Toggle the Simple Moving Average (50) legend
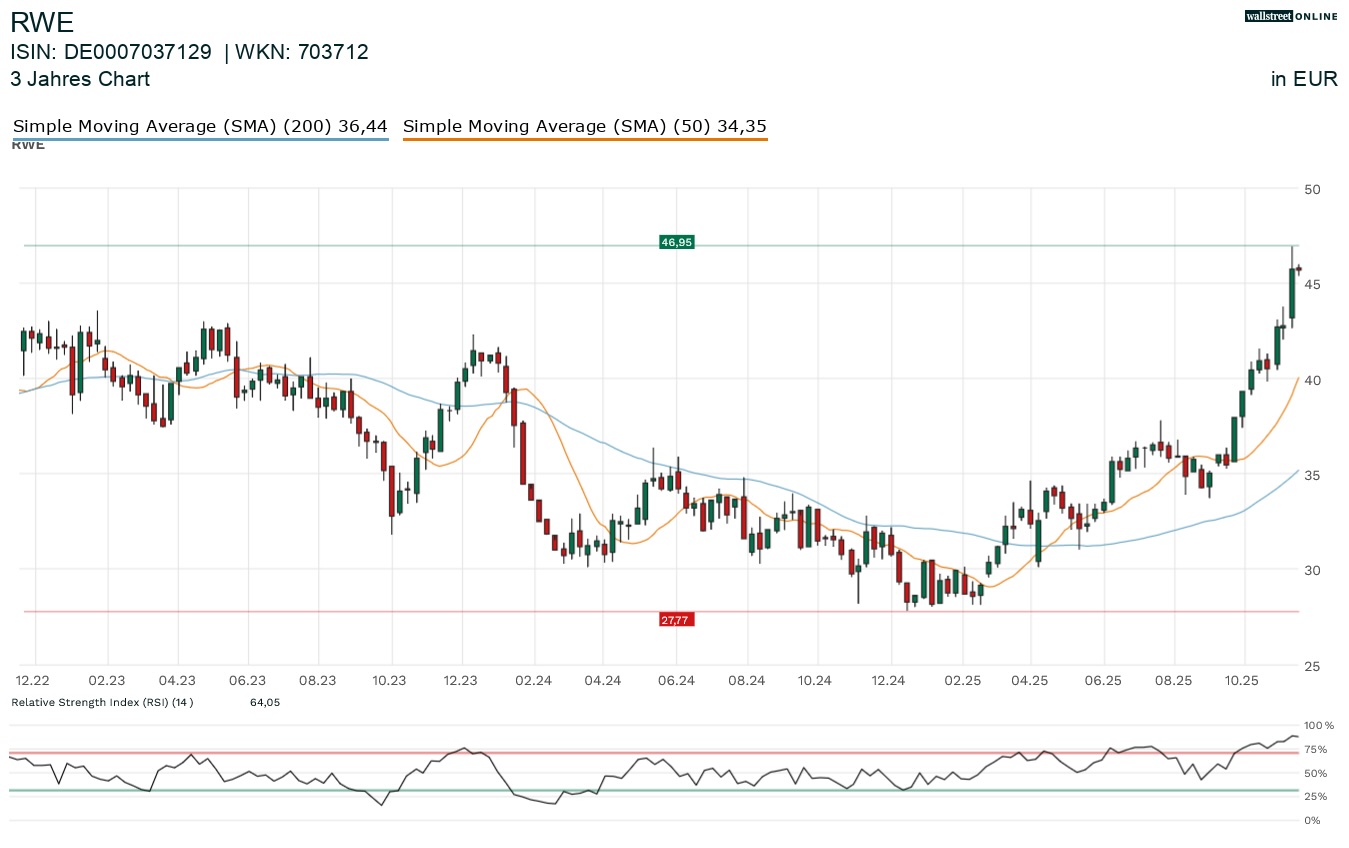The image size is (1349, 848). [584, 126]
